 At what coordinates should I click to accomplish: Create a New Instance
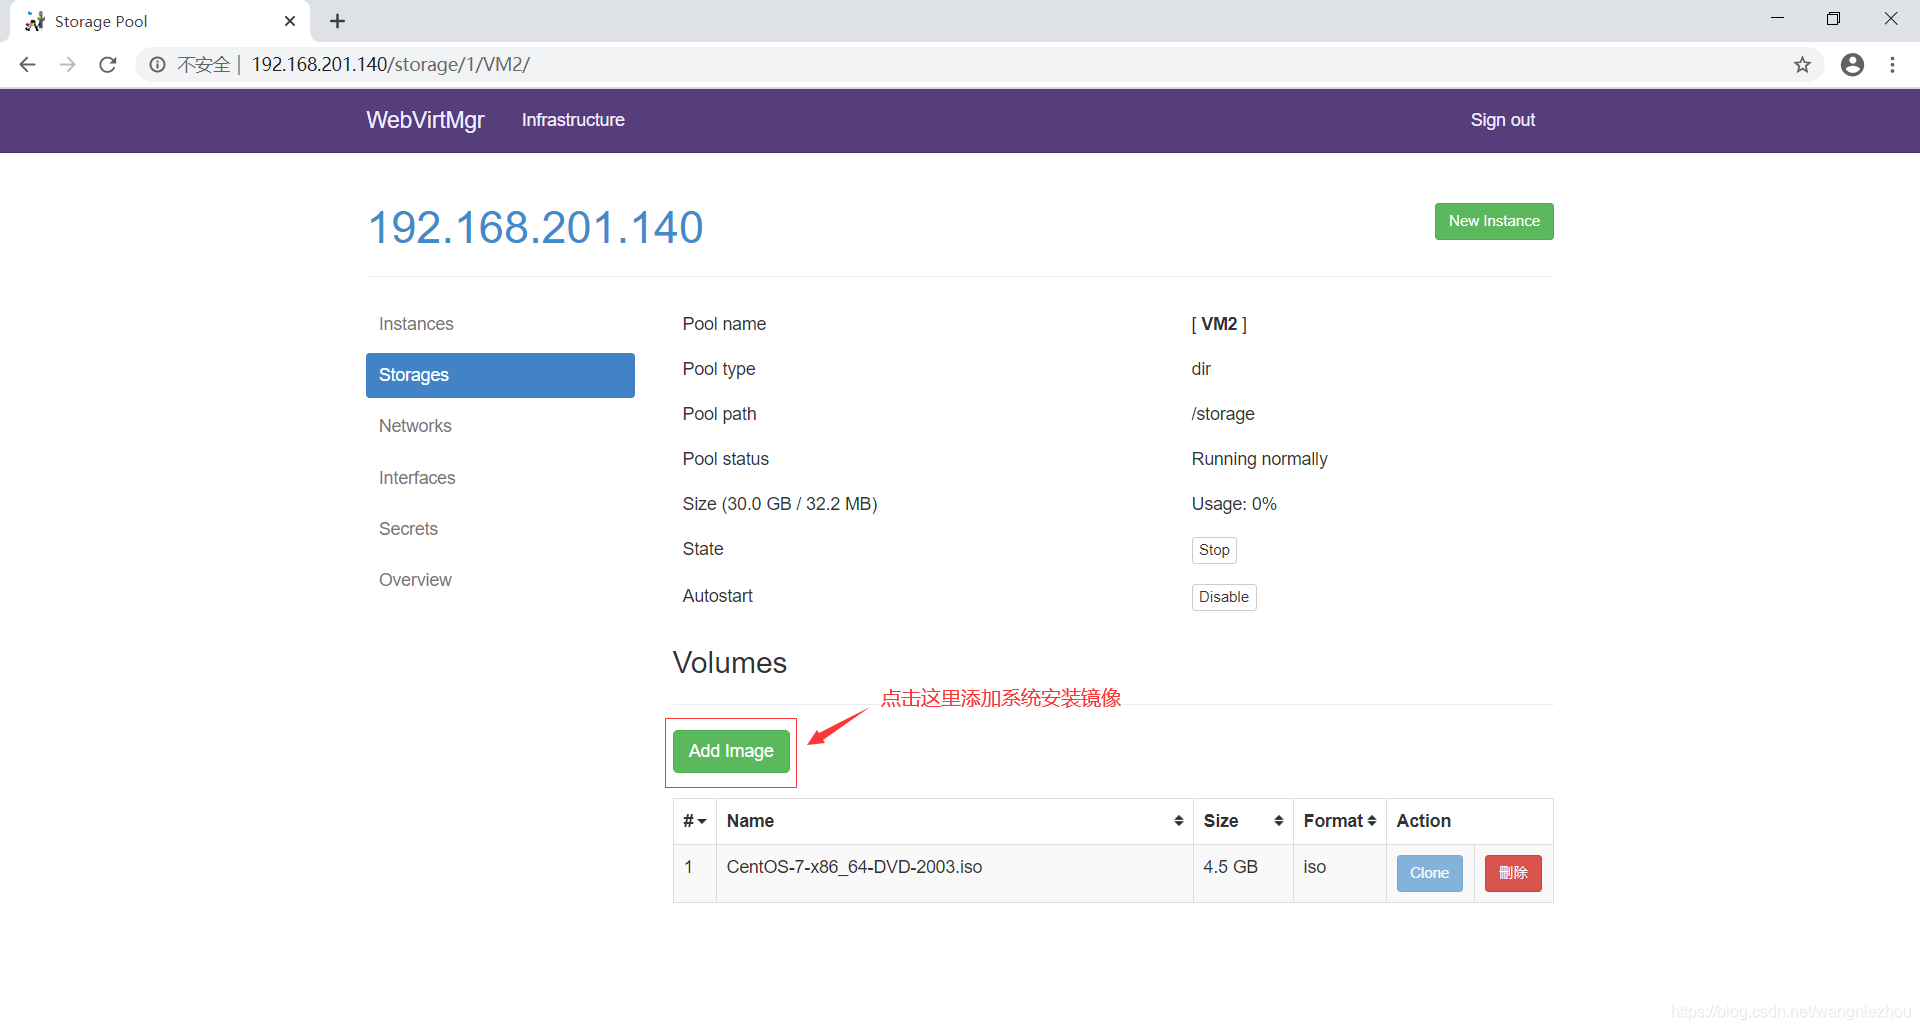(1494, 222)
